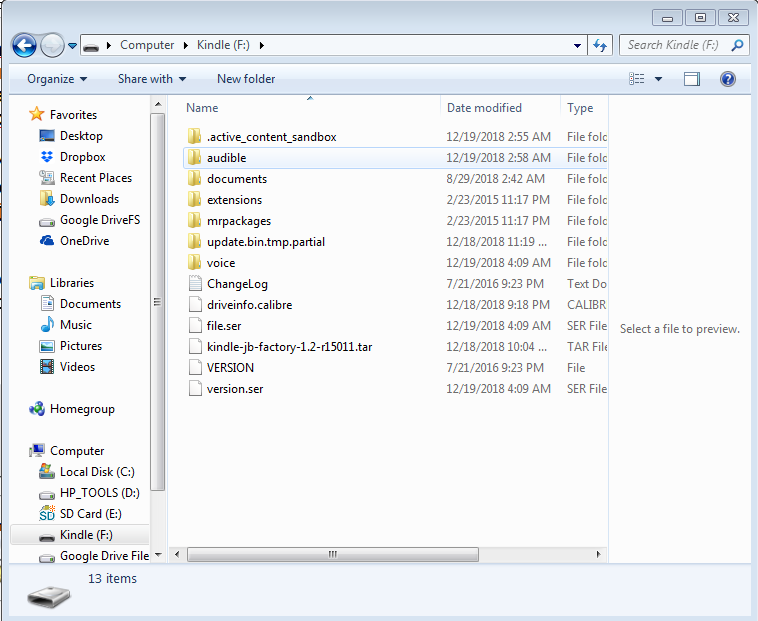Change view with the view icon
Viewport: 758px width, 621px height.
(636, 79)
